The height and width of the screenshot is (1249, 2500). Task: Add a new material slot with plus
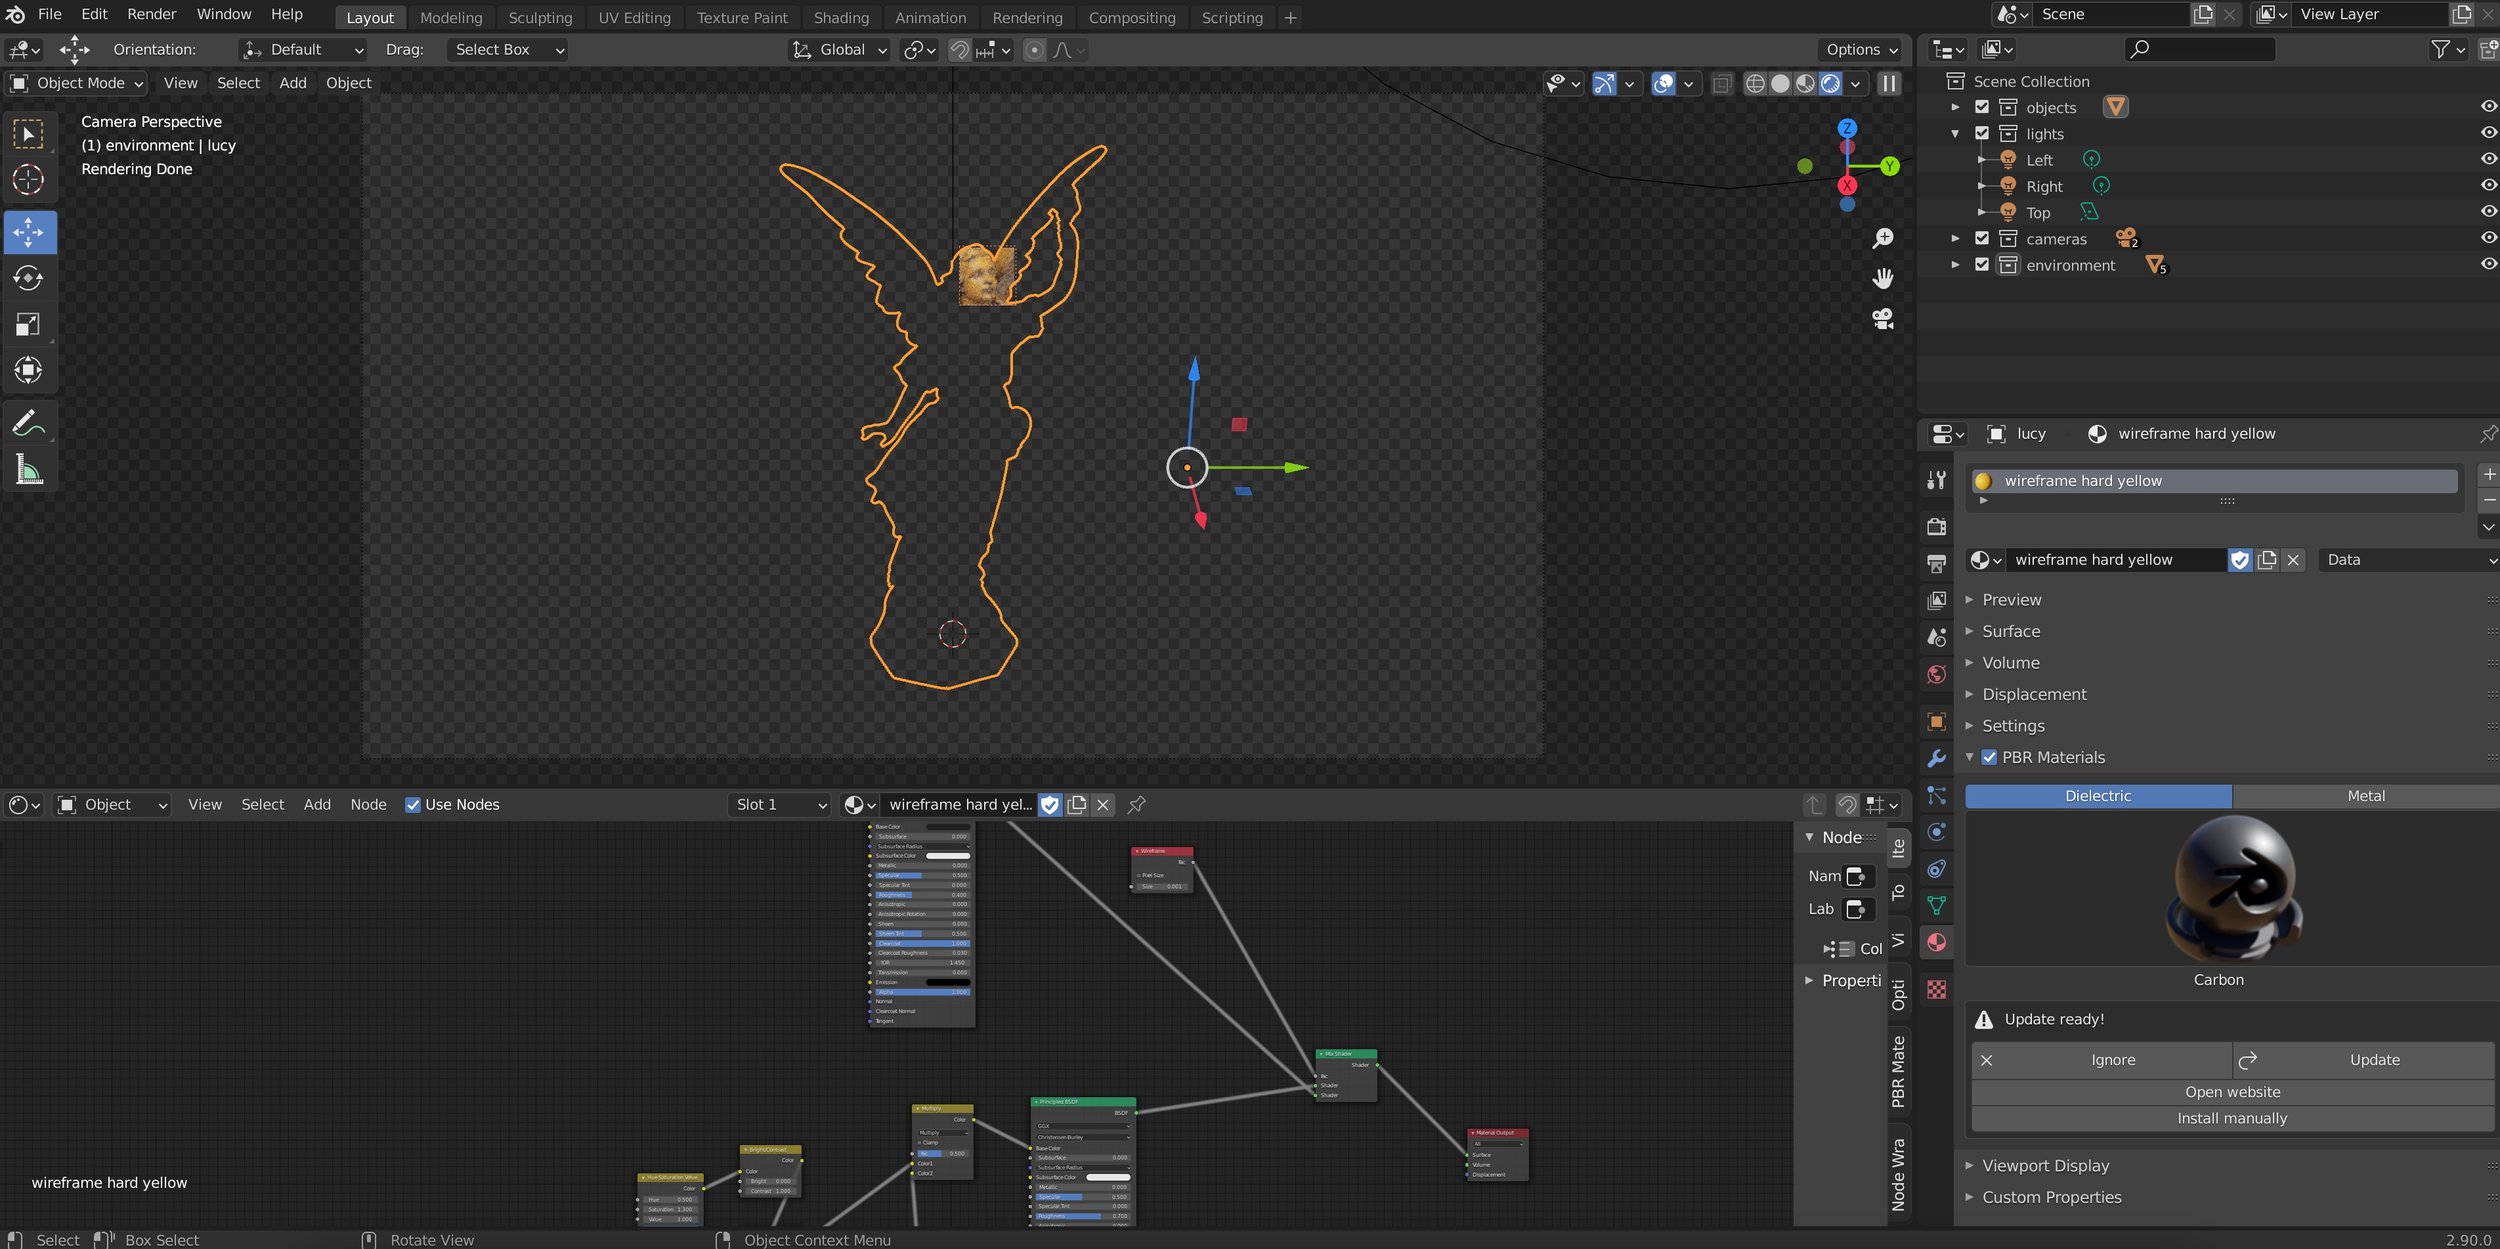(2489, 474)
